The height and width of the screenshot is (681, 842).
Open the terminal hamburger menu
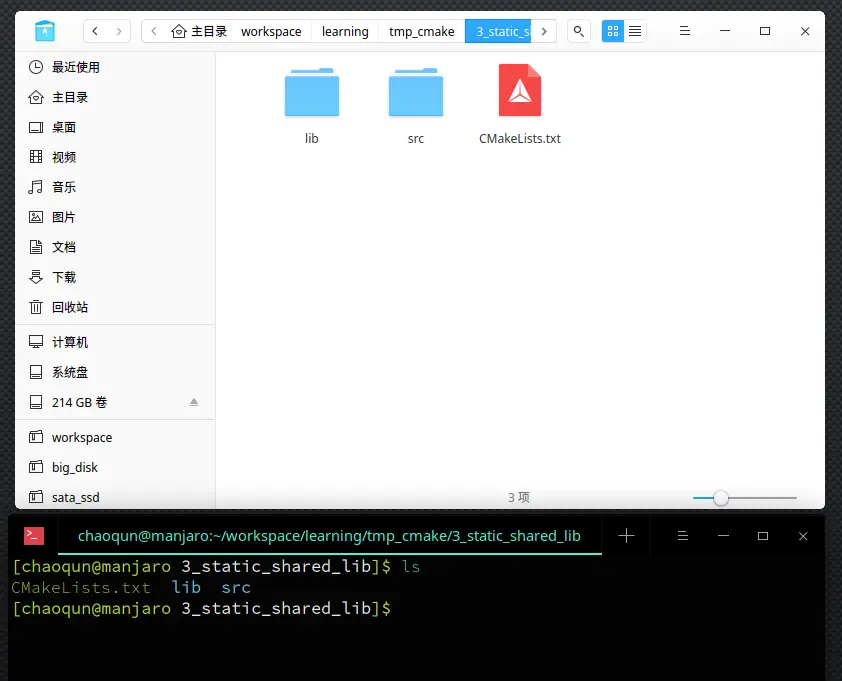click(x=683, y=535)
